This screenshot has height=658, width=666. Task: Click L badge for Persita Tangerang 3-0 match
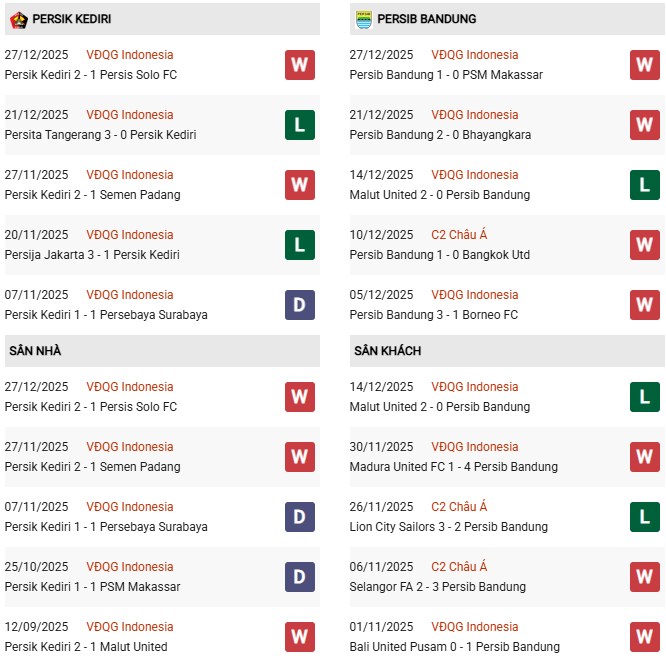point(300,125)
